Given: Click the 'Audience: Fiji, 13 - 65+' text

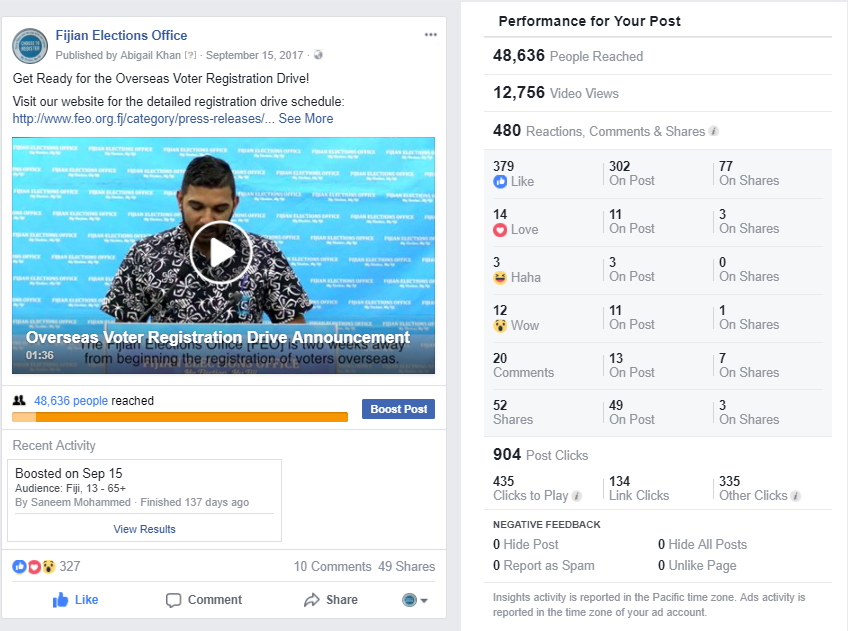Looking at the screenshot, I should tap(70, 488).
